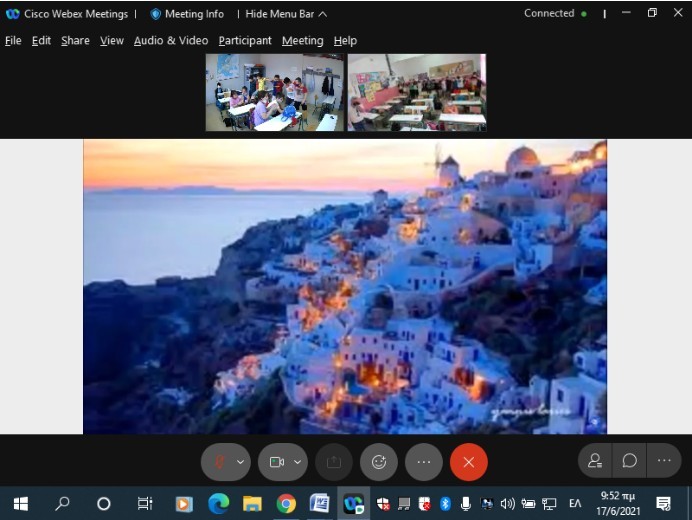Show the participants panel
The width and height of the screenshot is (692, 520).
tap(595, 461)
